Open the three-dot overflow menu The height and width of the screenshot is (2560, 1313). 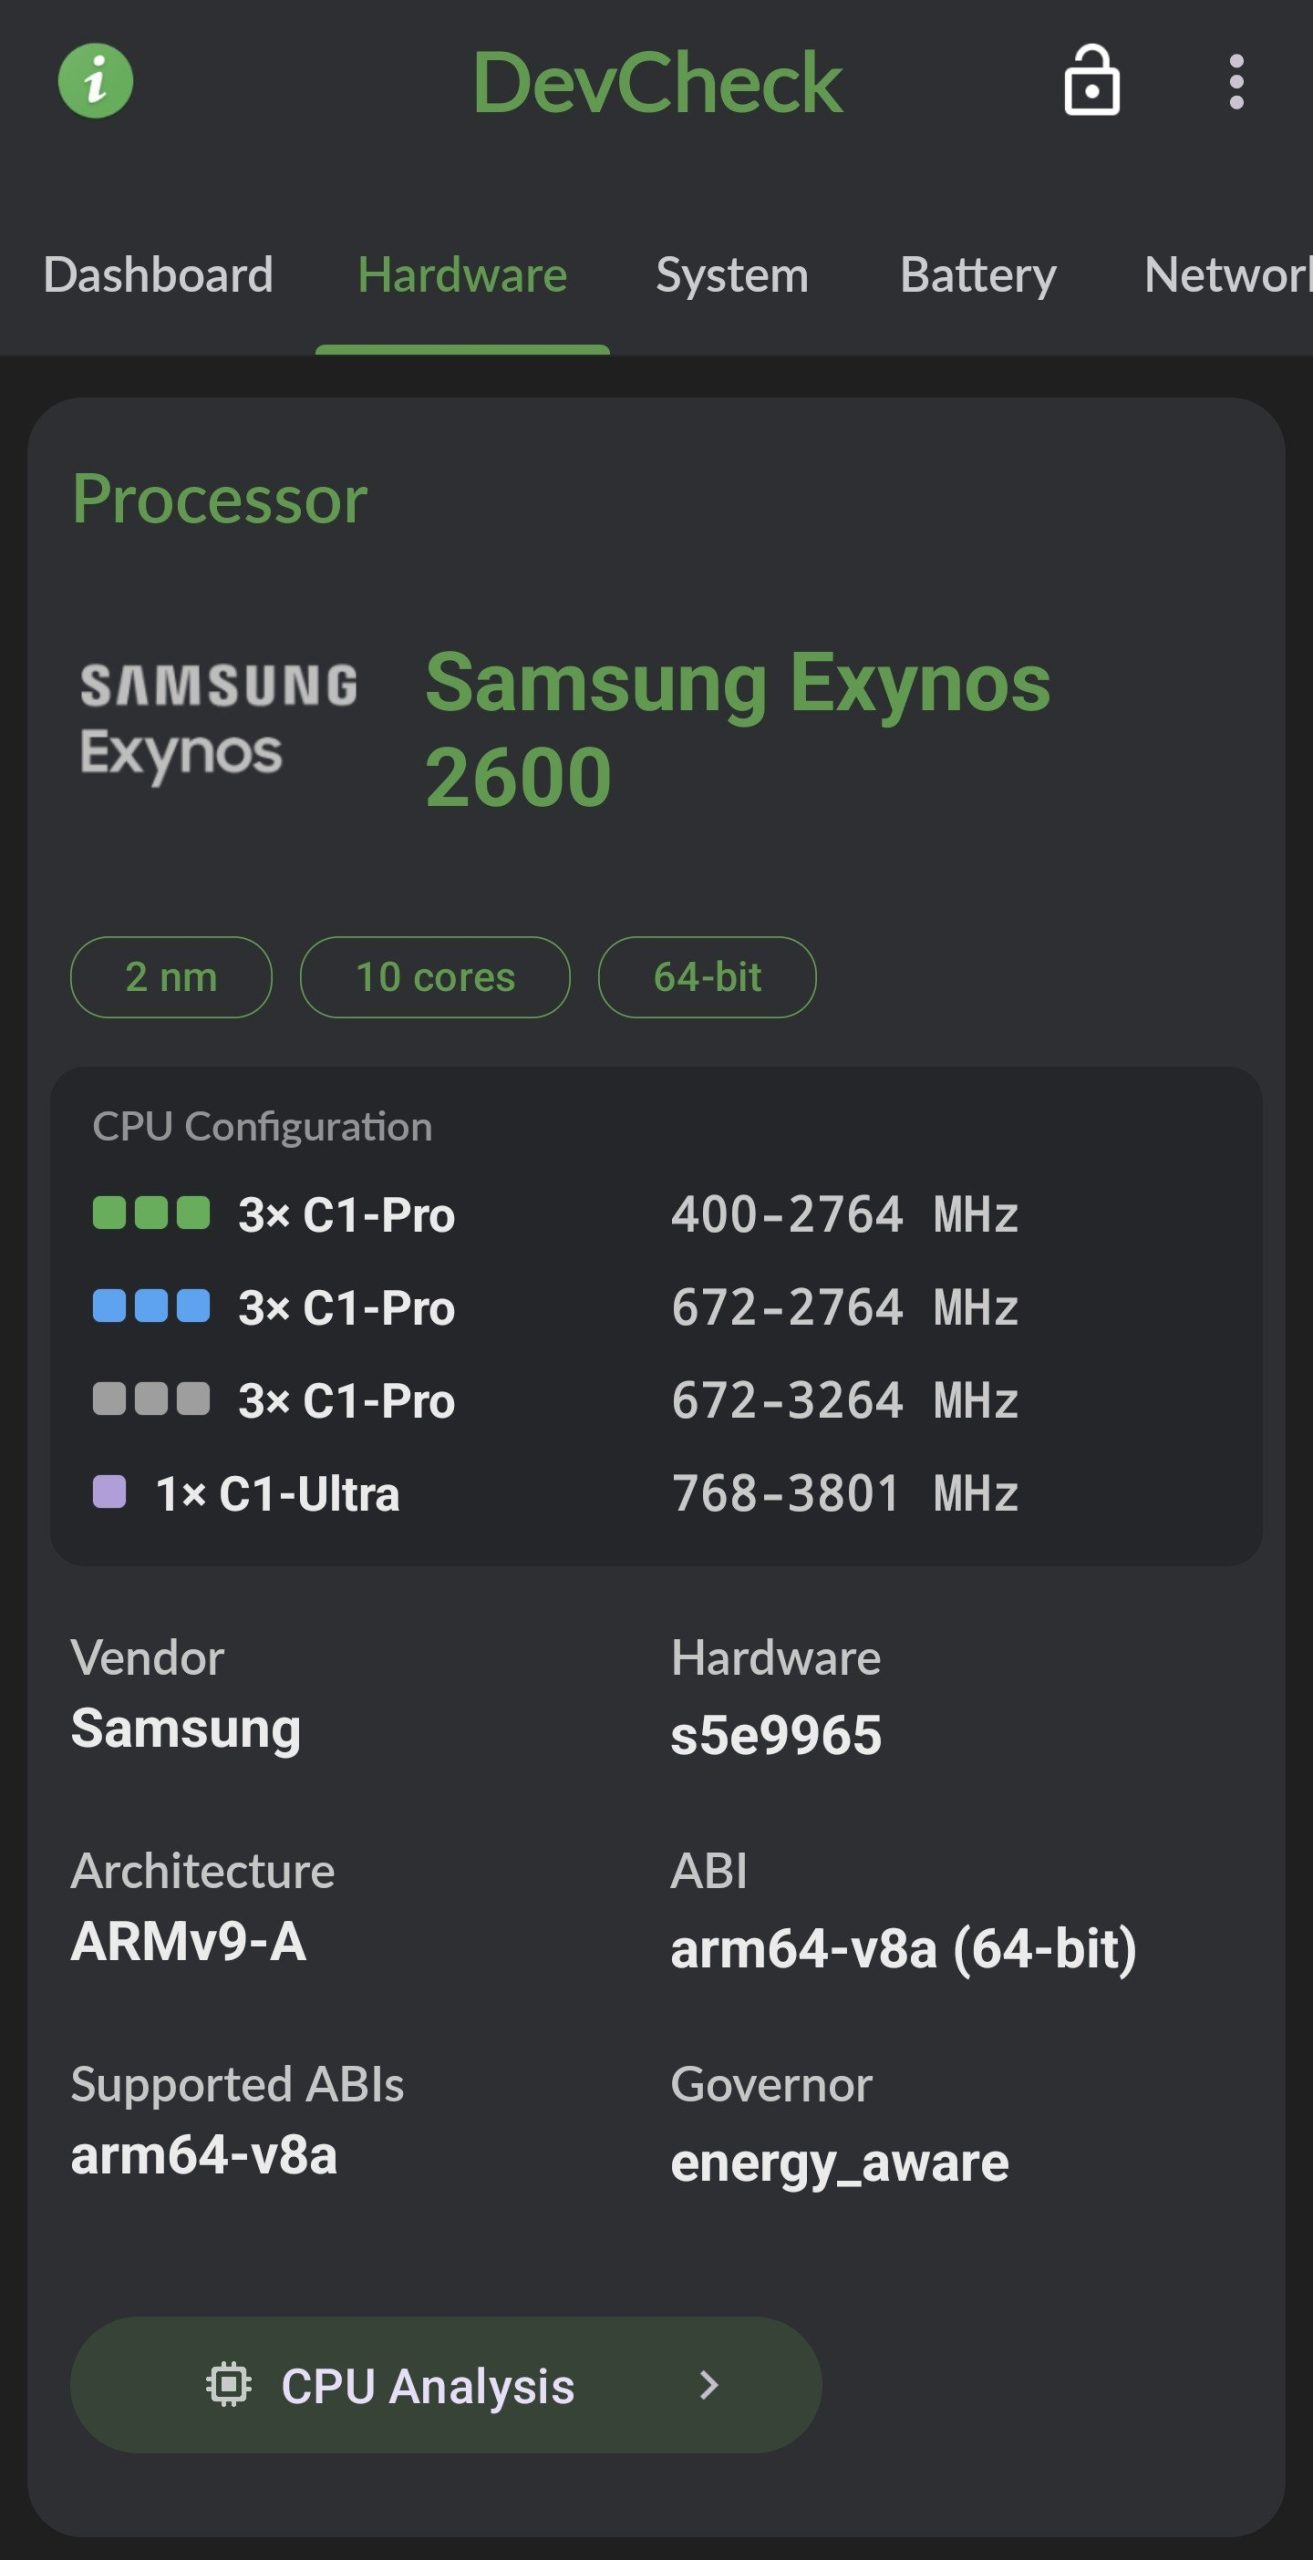(1236, 82)
